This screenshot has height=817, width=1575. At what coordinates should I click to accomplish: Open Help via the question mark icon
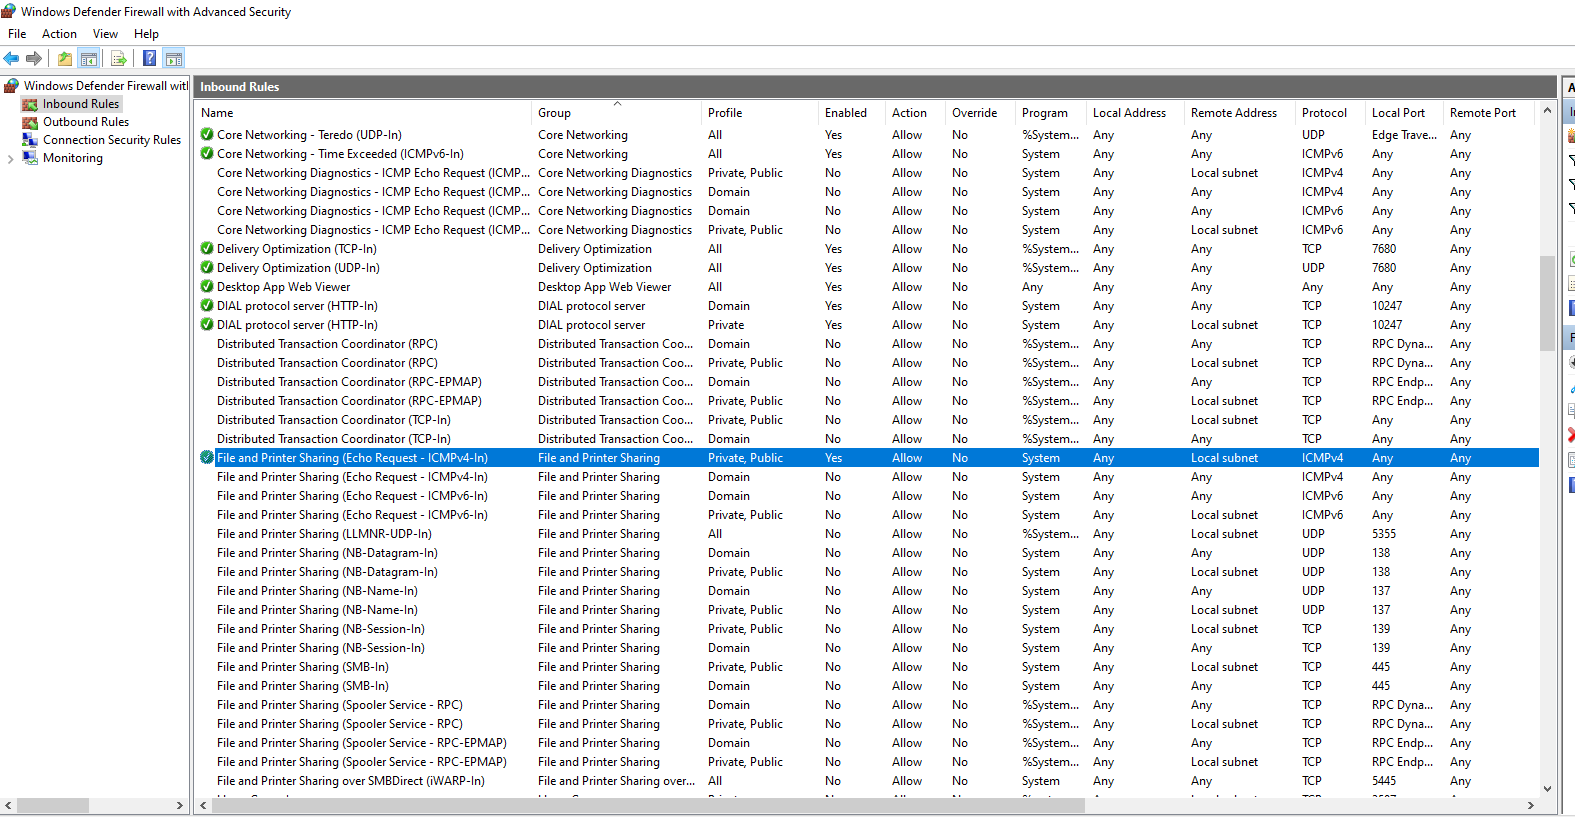coord(149,58)
